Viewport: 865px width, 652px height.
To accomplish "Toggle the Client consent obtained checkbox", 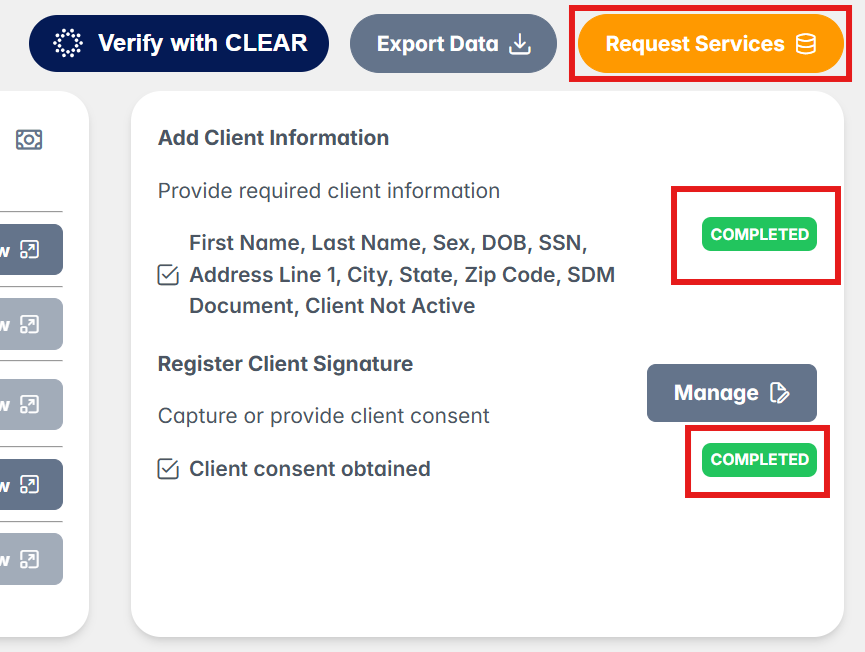I will coord(168,469).
